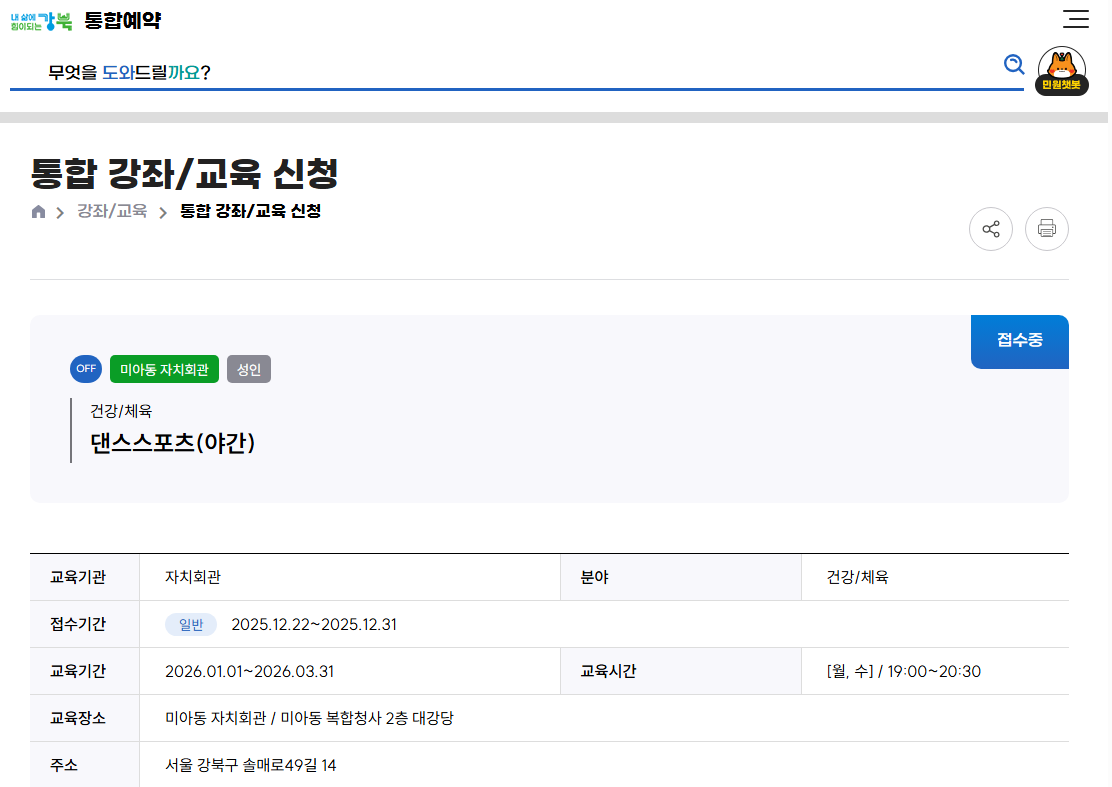This screenshot has height=787, width=1112.
Task: Open the hamburger menu
Action: 1076,19
